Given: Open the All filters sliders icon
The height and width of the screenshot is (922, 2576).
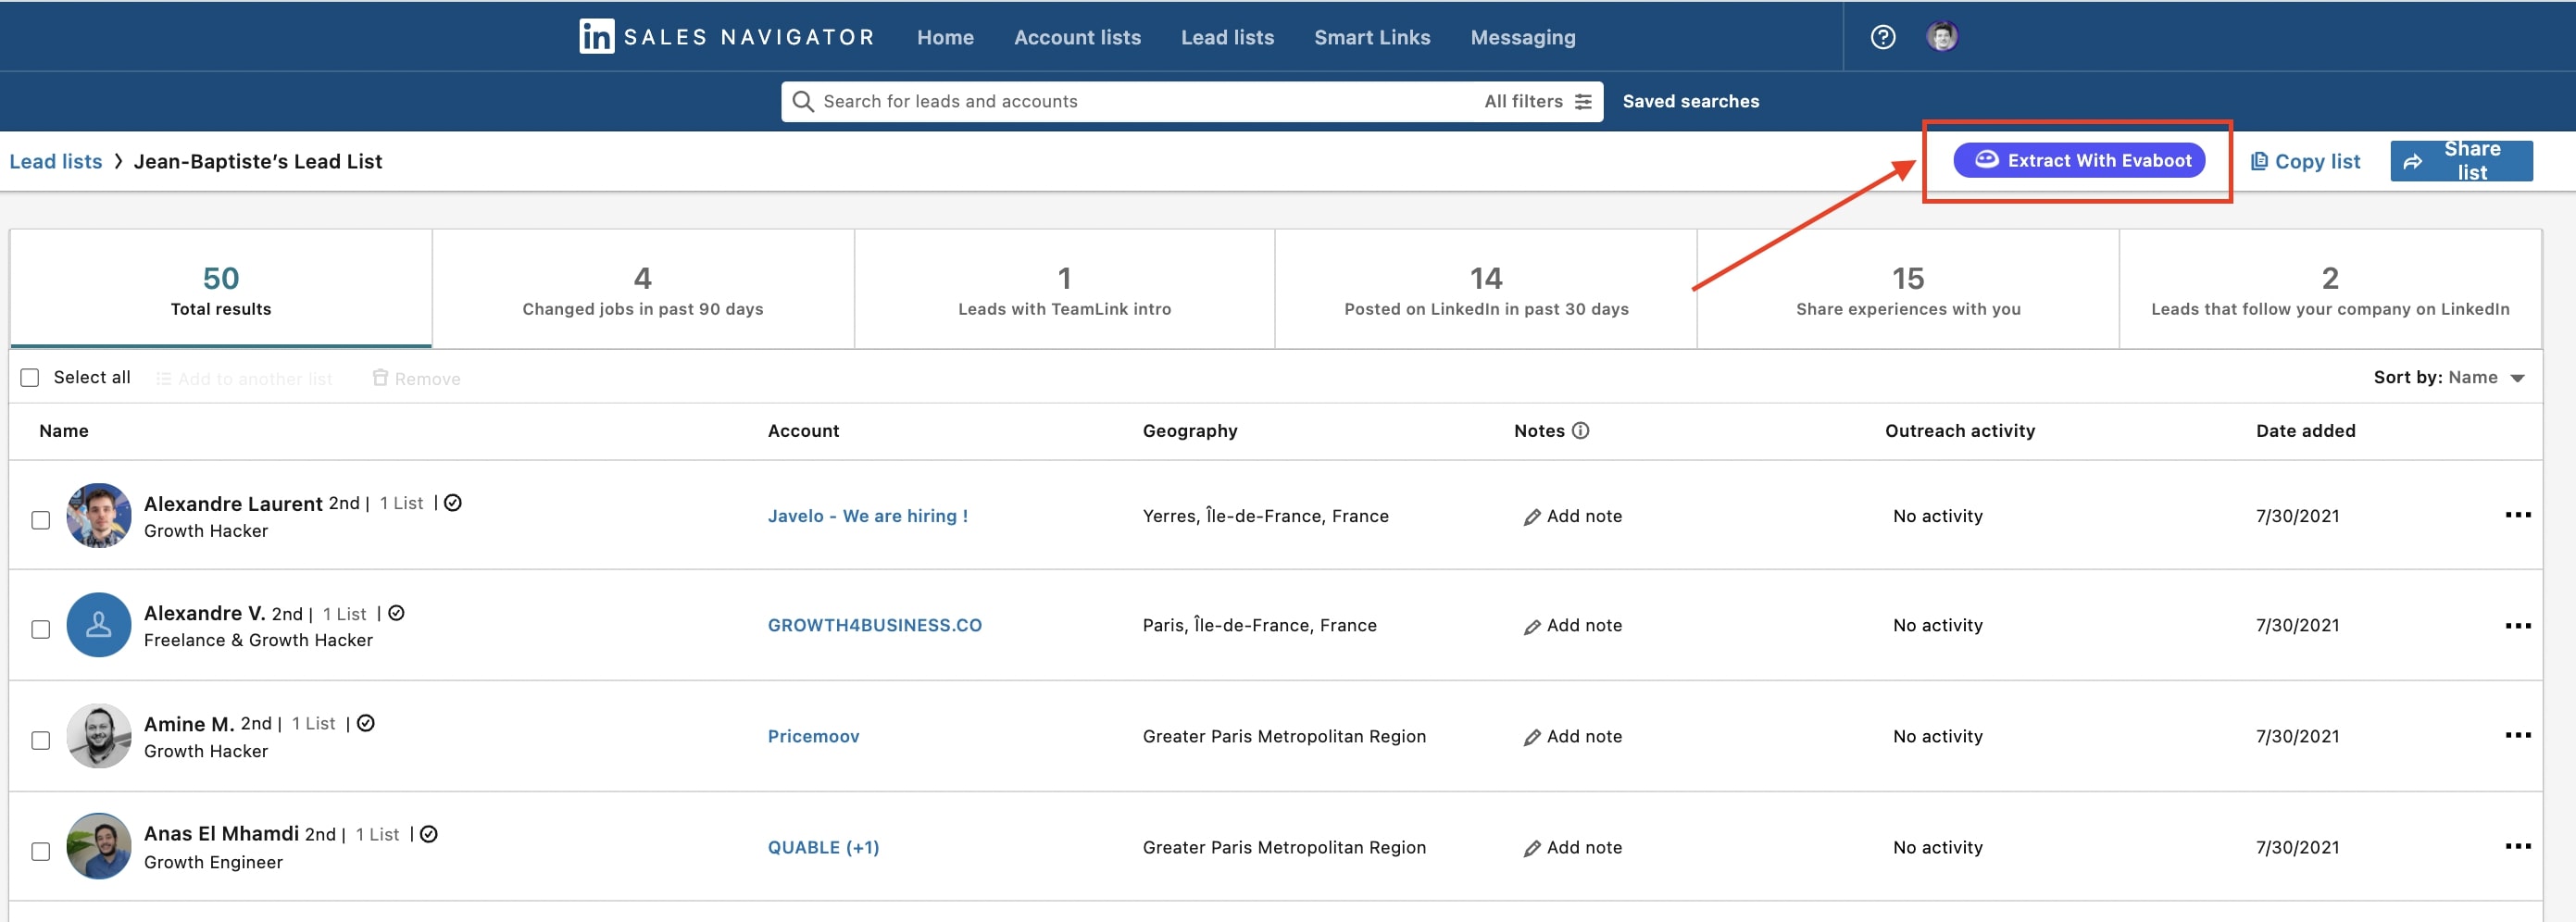Looking at the screenshot, I should coord(1583,101).
